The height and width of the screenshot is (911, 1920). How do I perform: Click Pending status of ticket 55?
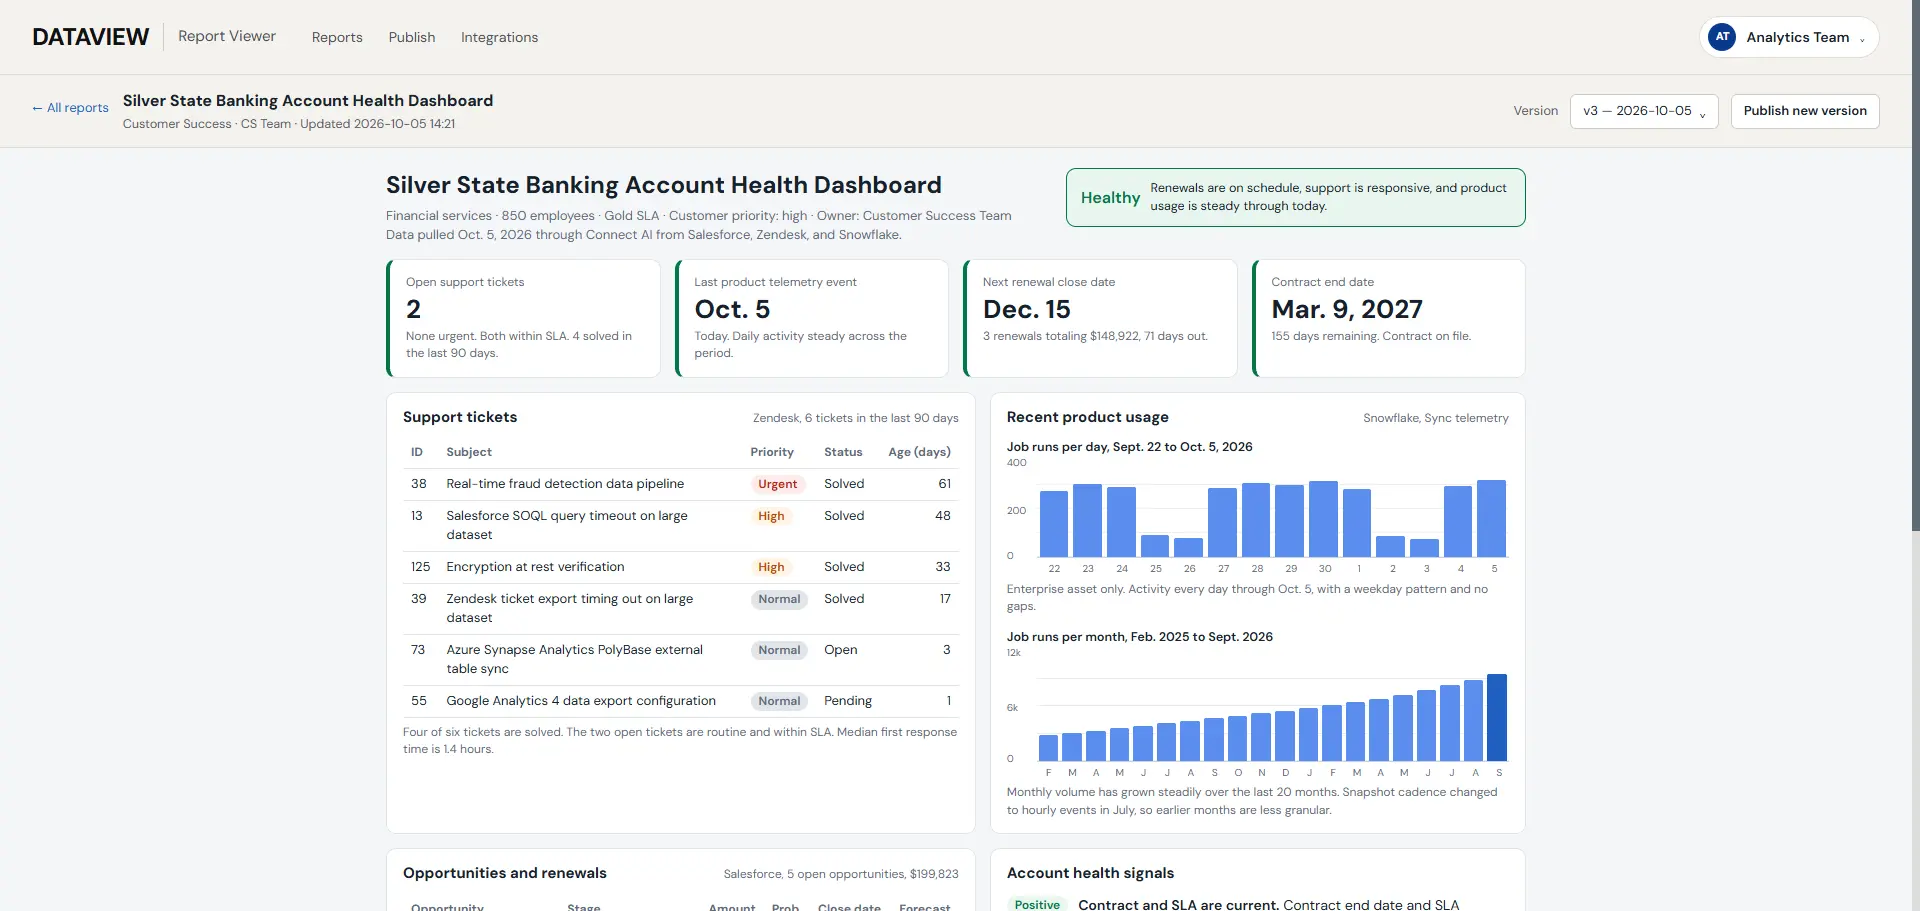tap(848, 701)
